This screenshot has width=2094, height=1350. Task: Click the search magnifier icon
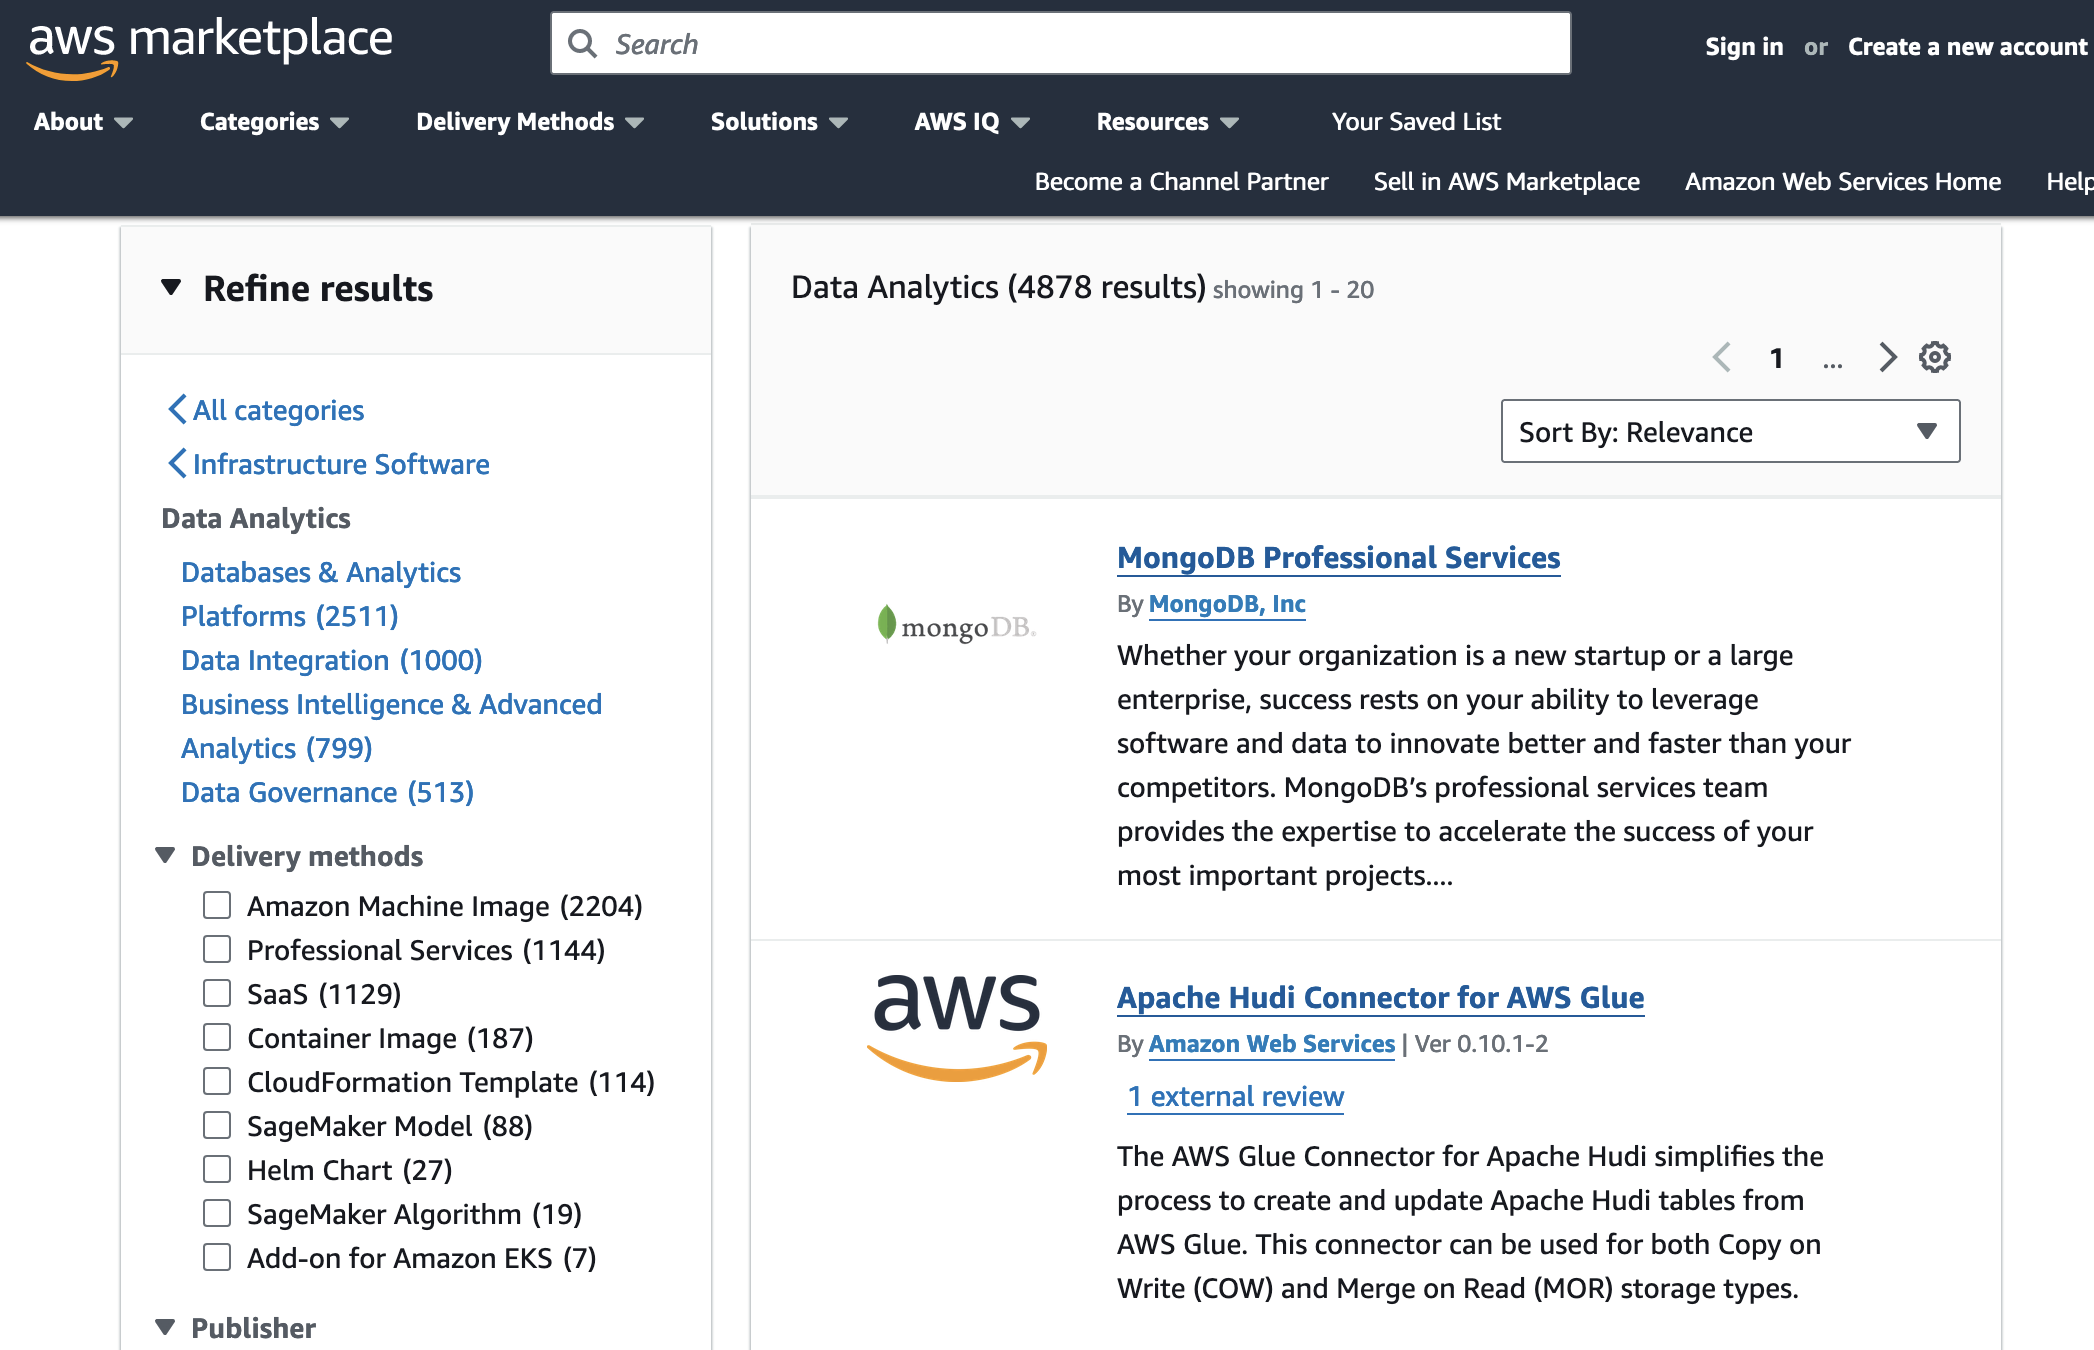(x=583, y=44)
